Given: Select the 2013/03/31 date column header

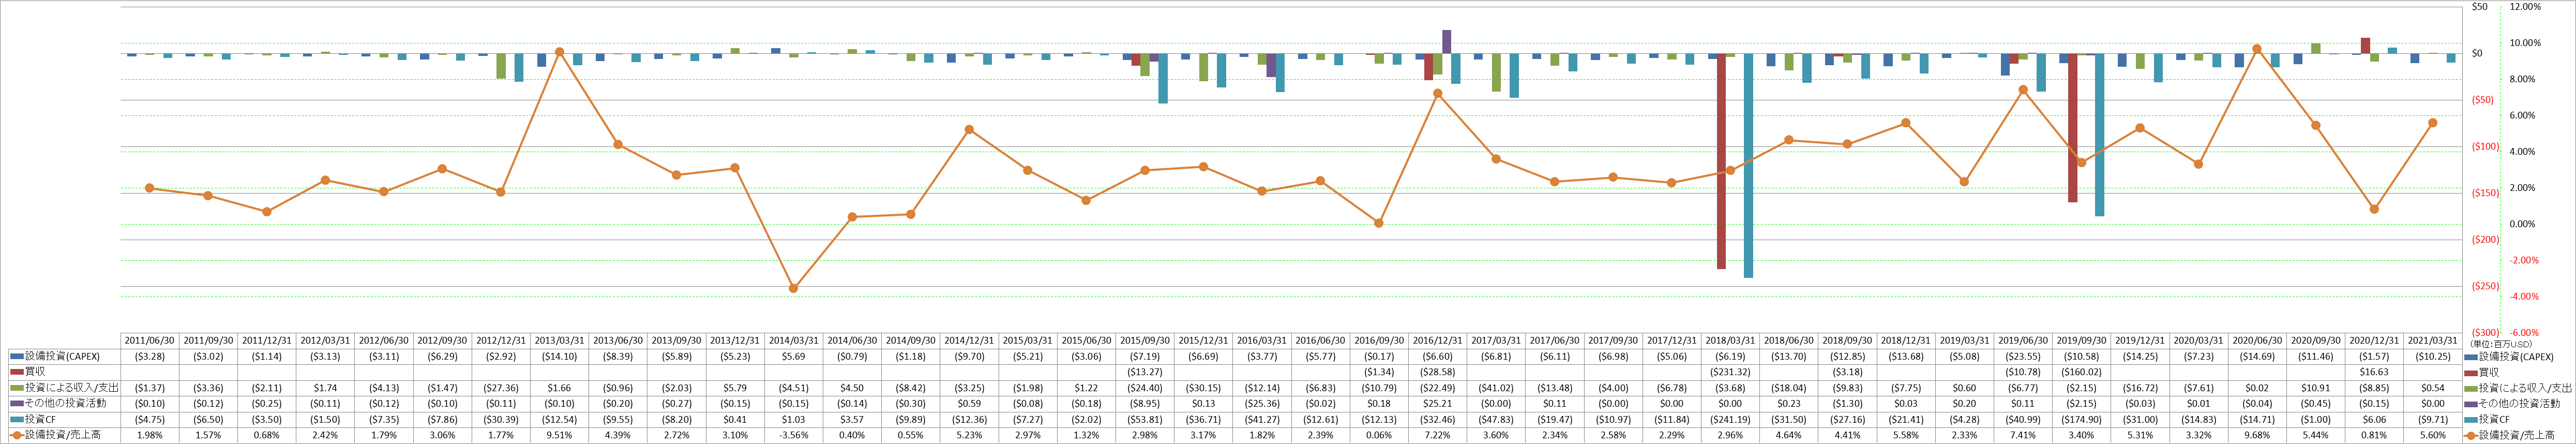Looking at the screenshot, I should point(559,340).
